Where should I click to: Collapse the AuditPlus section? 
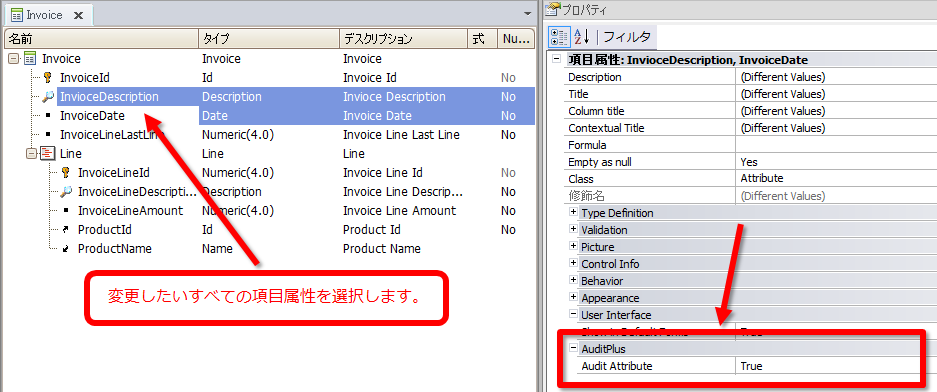coord(574,348)
